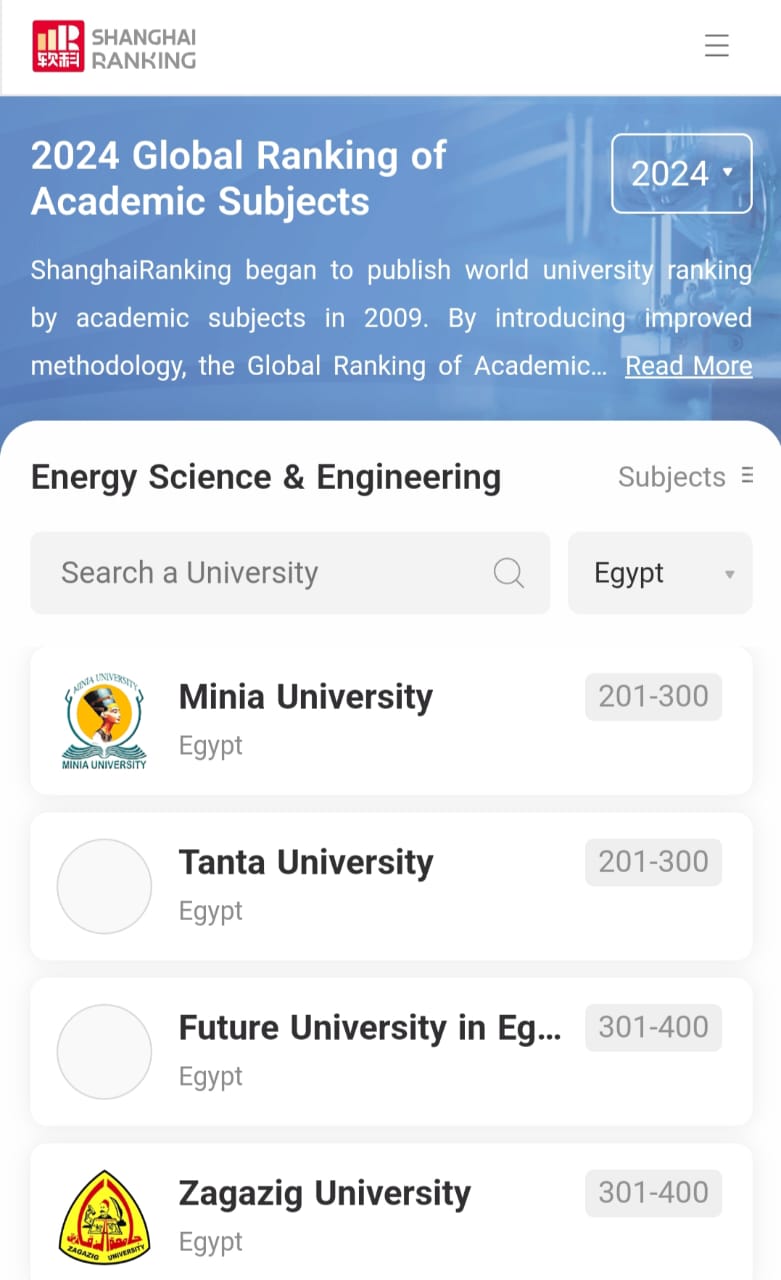
Task: Click the Zagazig University logo
Action: [104, 1218]
